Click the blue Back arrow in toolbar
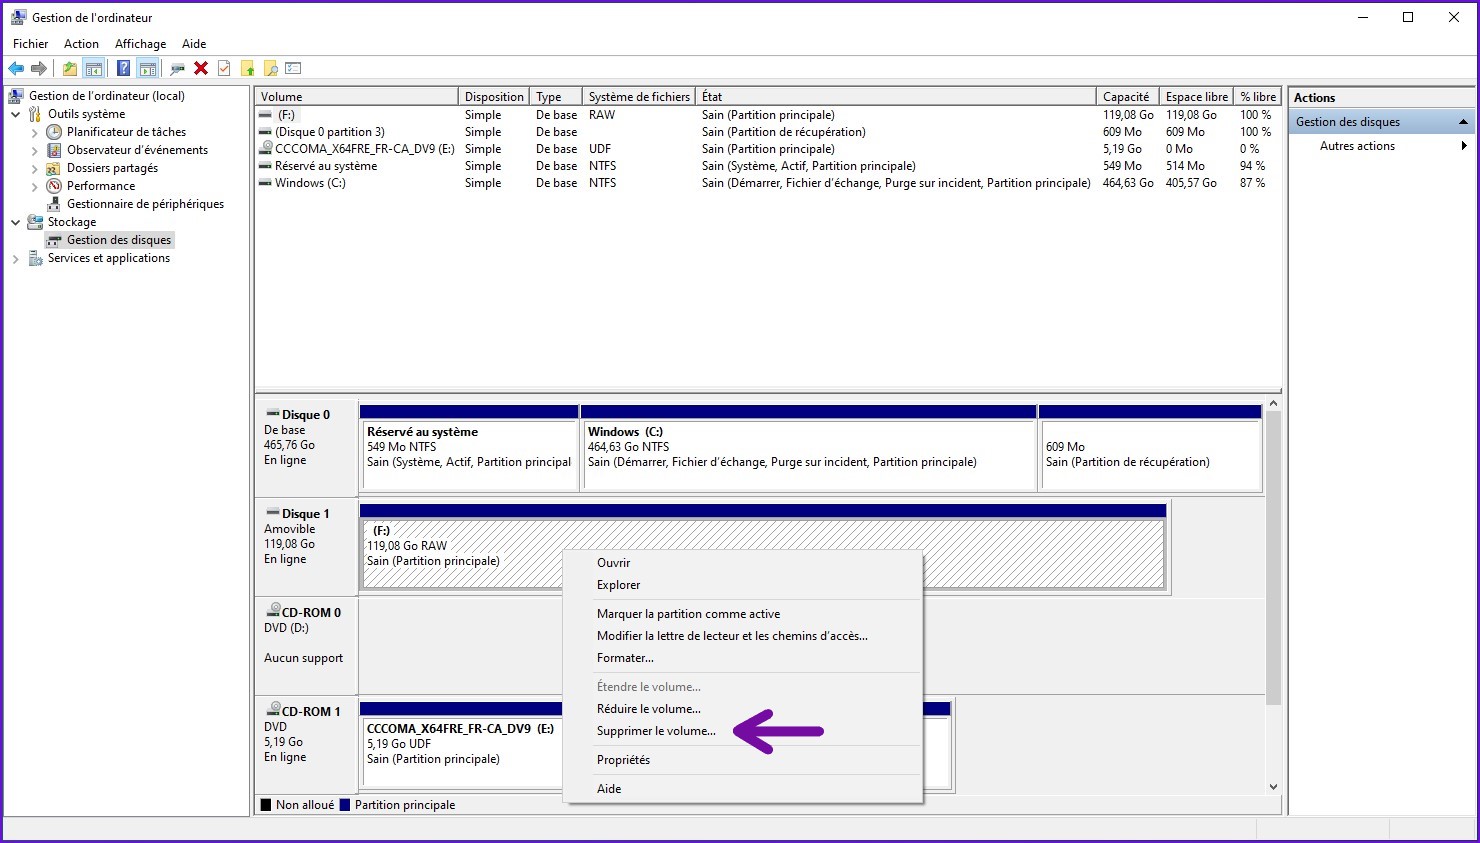The image size is (1480, 843). (x=16, y=68)
